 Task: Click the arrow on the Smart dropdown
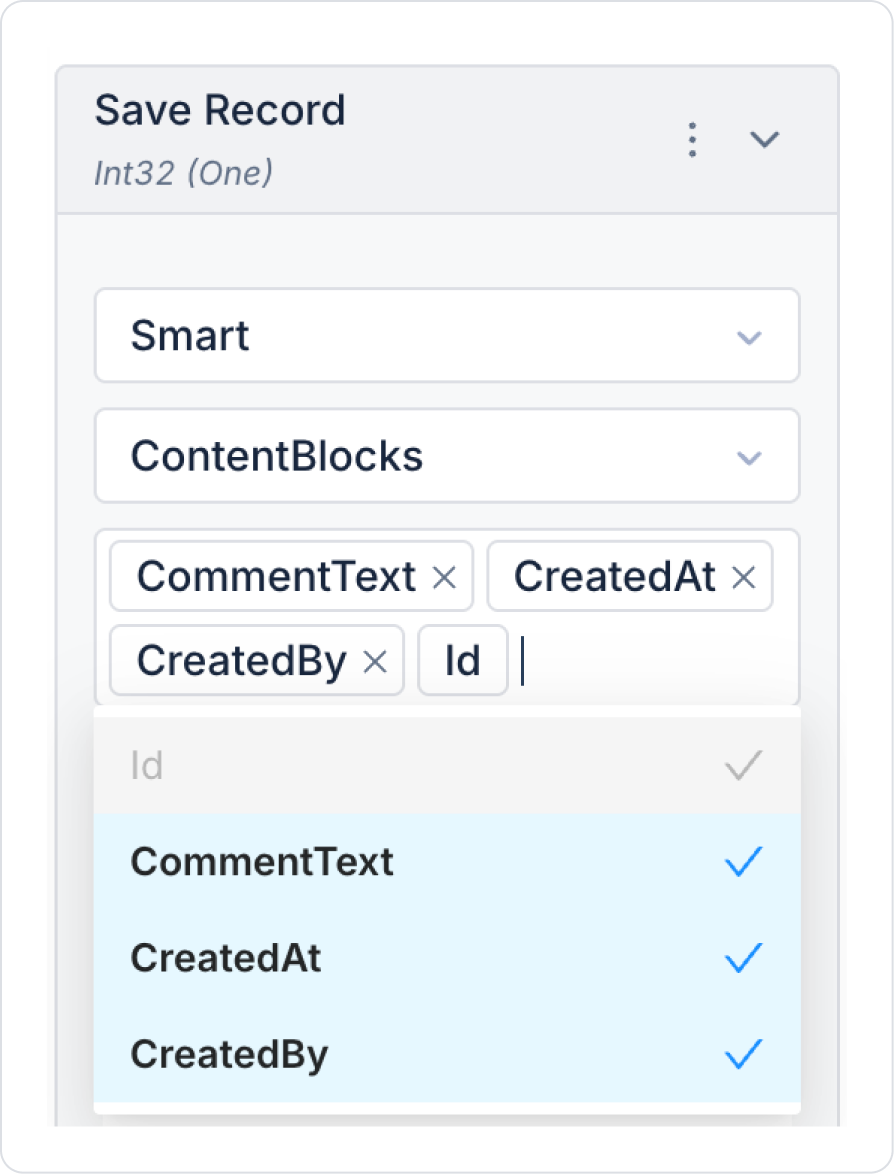click(x=749, y=337)
